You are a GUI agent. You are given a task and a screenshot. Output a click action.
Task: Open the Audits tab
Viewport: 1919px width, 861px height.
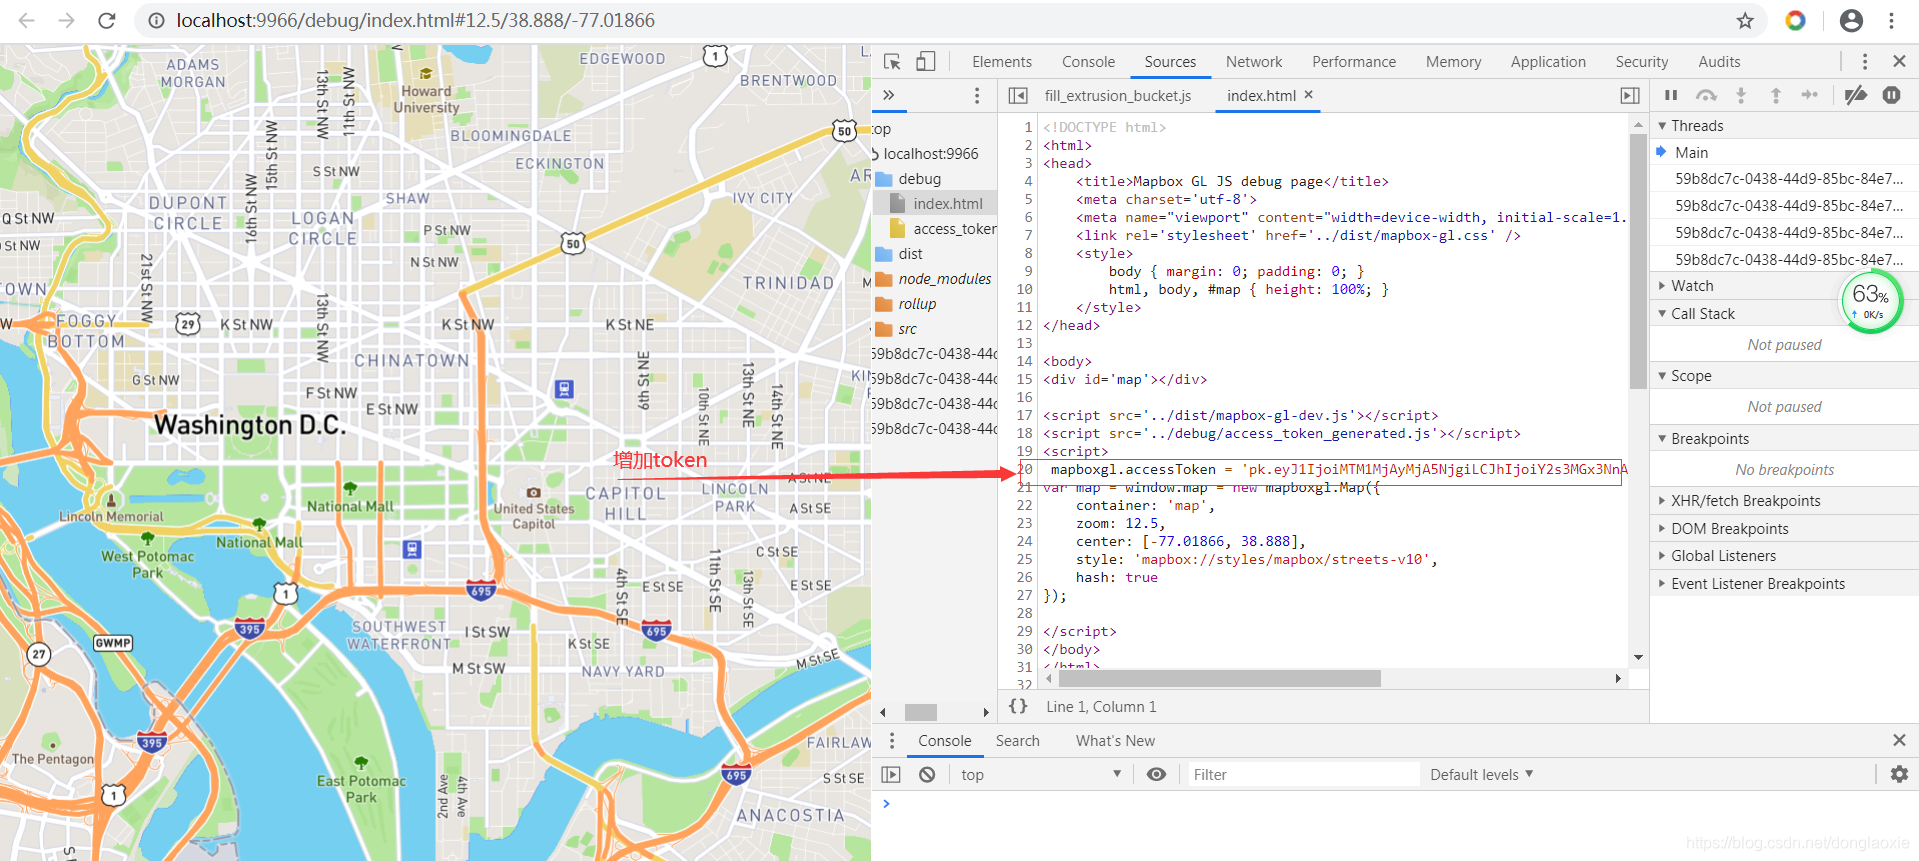click(1719, 62)
